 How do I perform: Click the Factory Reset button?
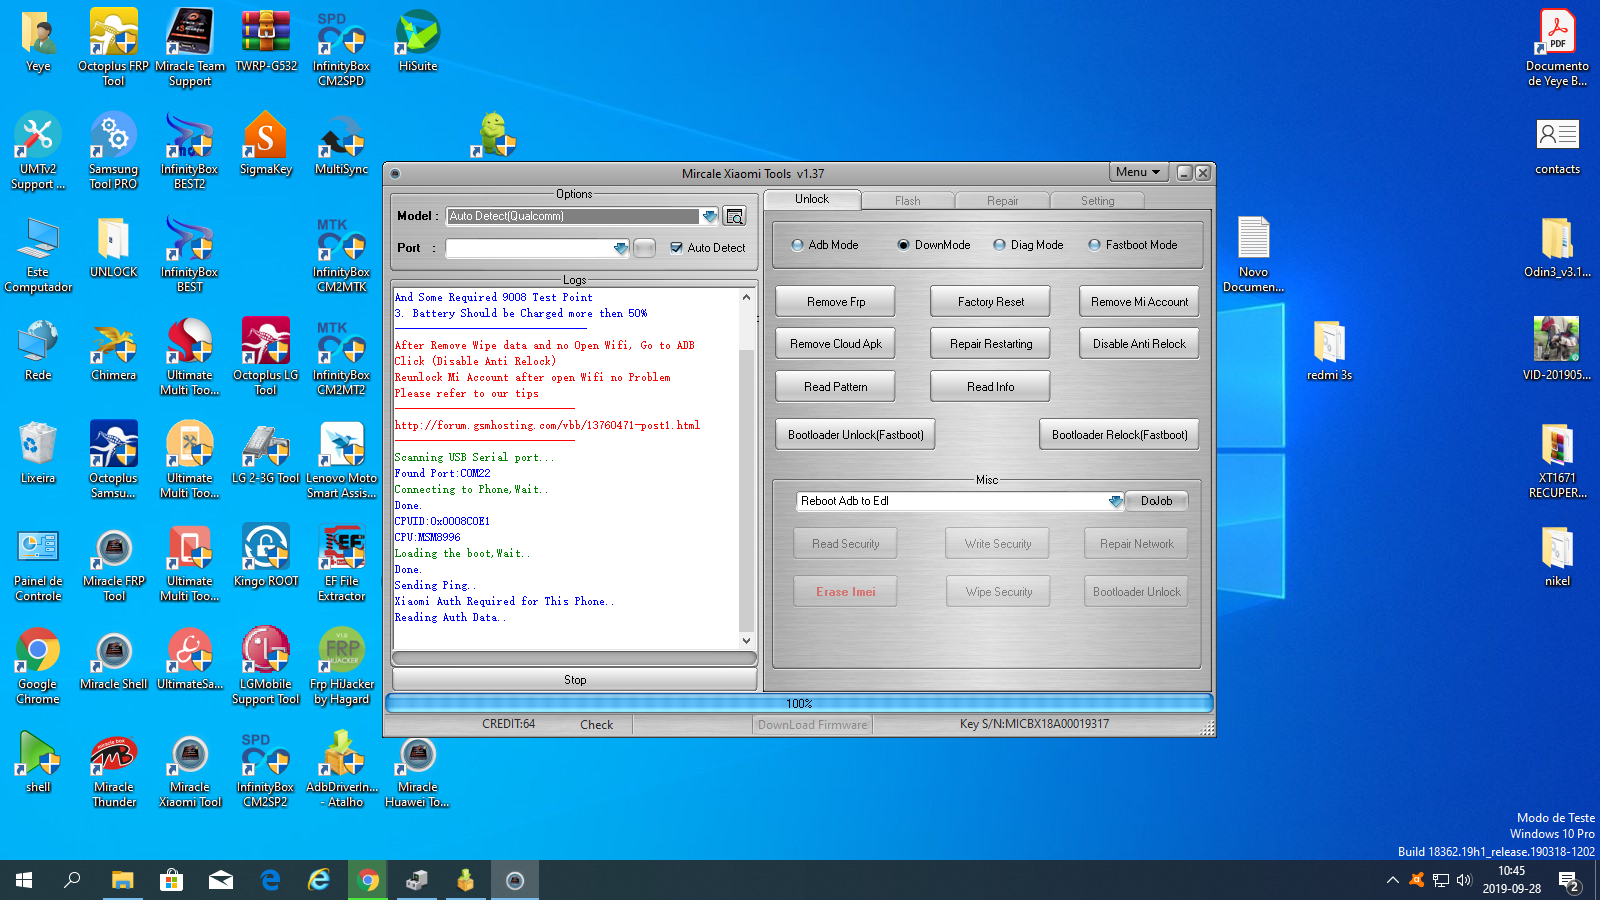[991, 302]
